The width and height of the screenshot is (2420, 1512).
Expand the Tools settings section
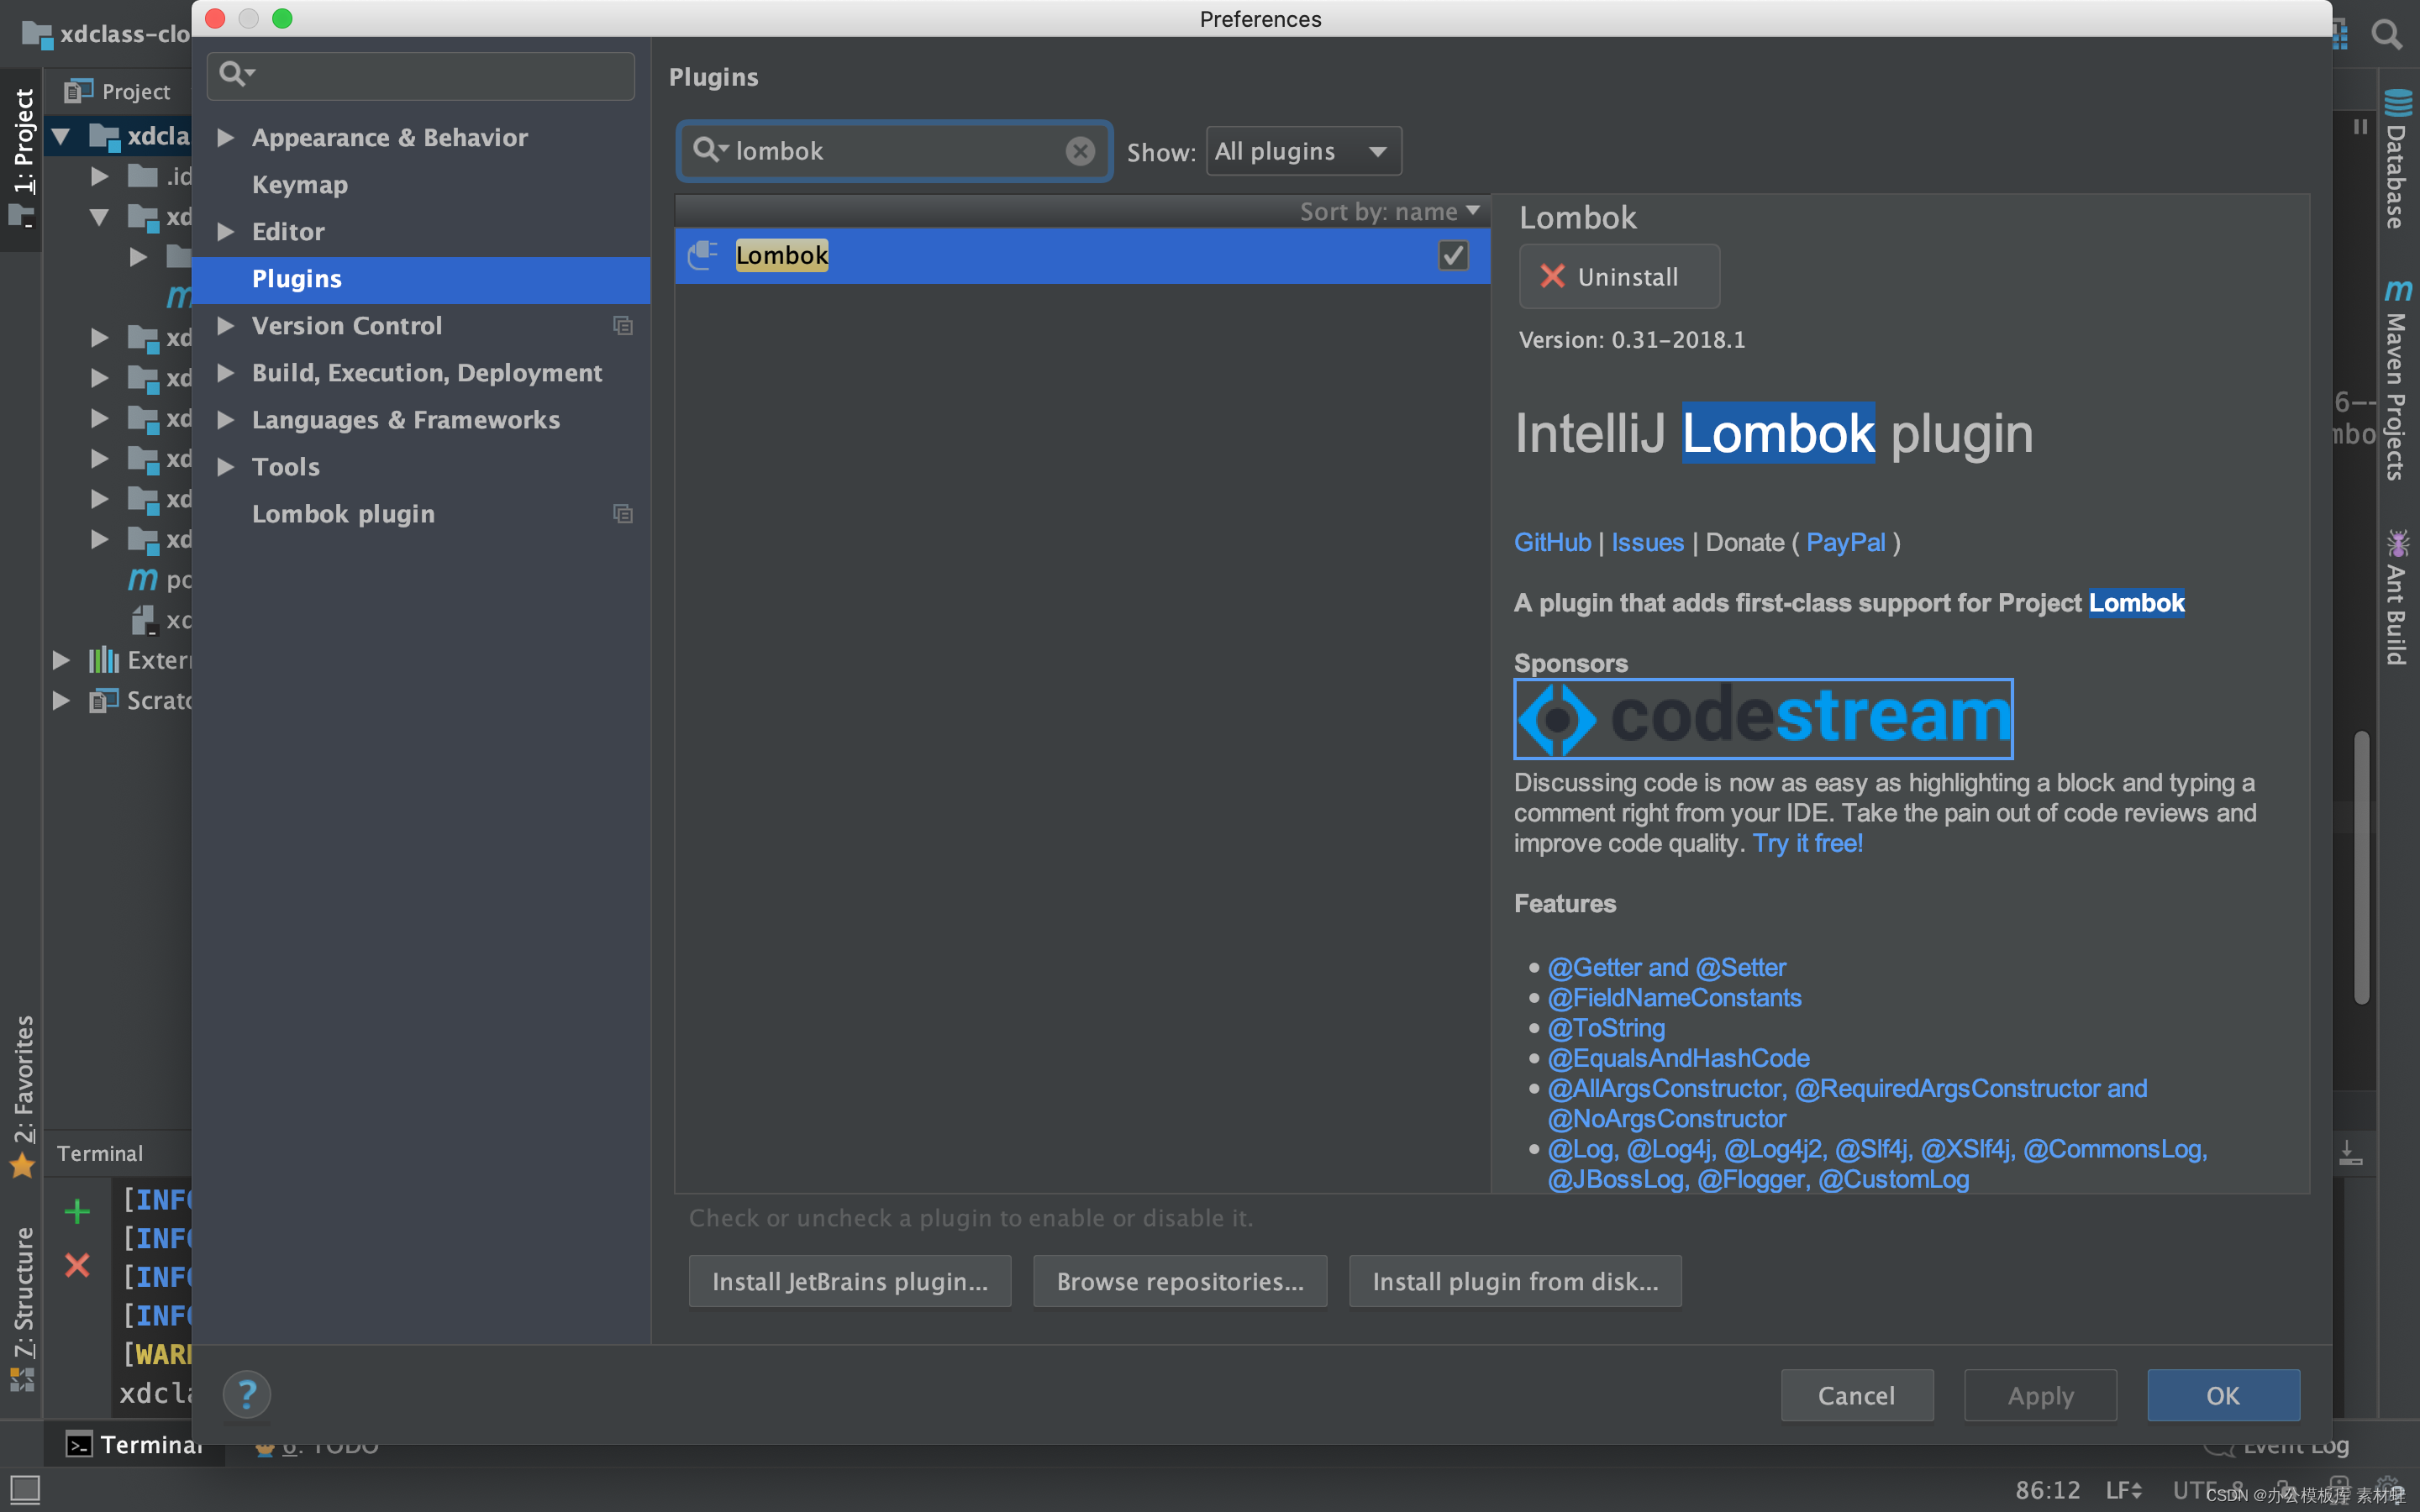(226, 466)
